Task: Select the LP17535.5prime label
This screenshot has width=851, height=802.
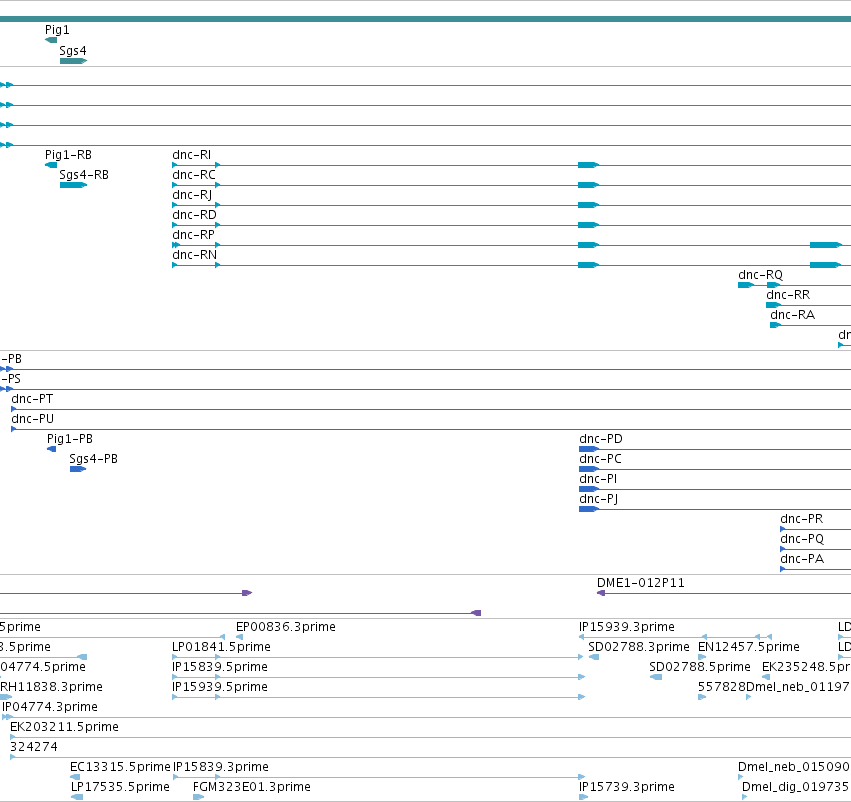Action: tap(120, 787)
